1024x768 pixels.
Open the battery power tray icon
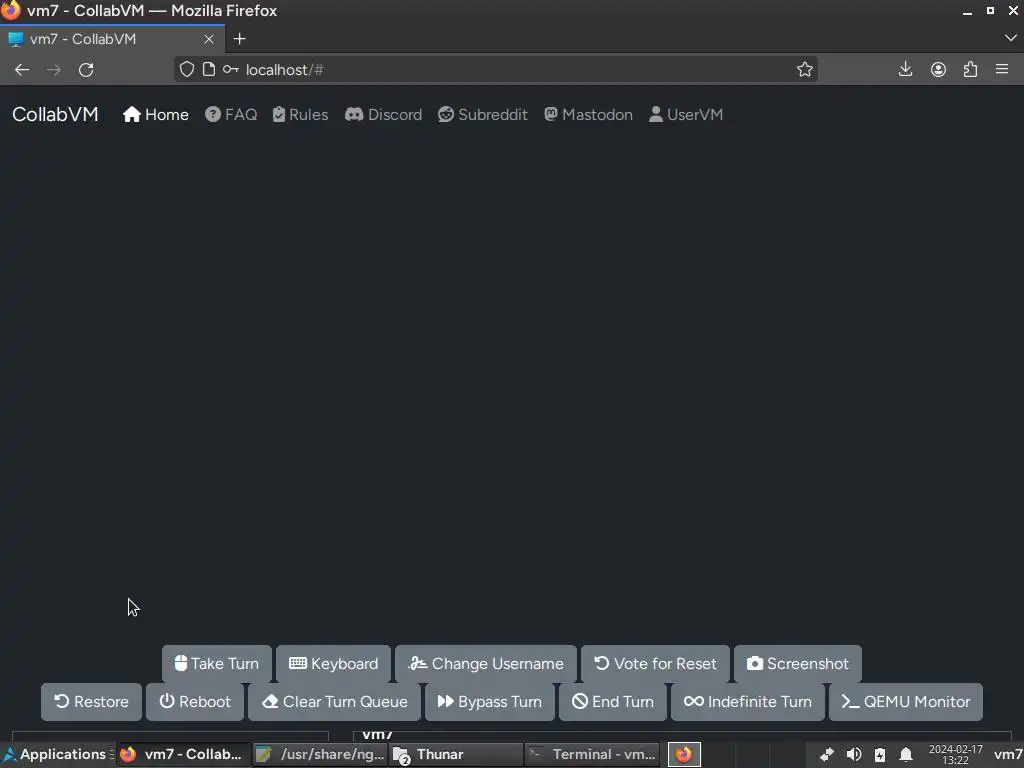point(880,755)
